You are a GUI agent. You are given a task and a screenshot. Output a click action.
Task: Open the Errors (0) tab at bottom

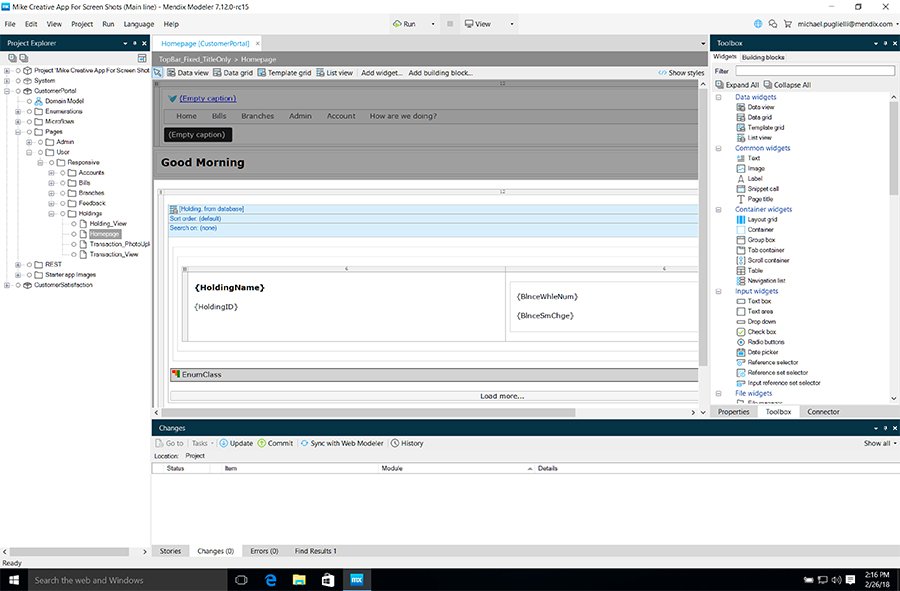[266, 550]
